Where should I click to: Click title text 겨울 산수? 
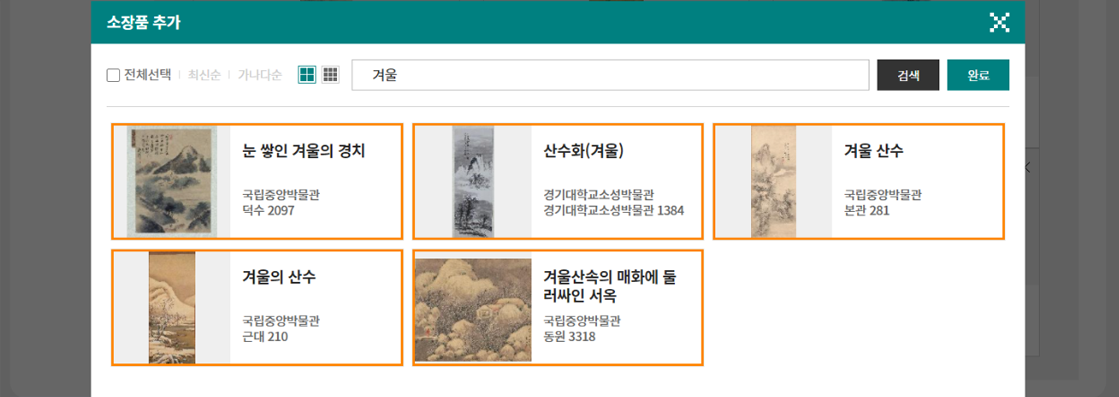tap(874, 151)
